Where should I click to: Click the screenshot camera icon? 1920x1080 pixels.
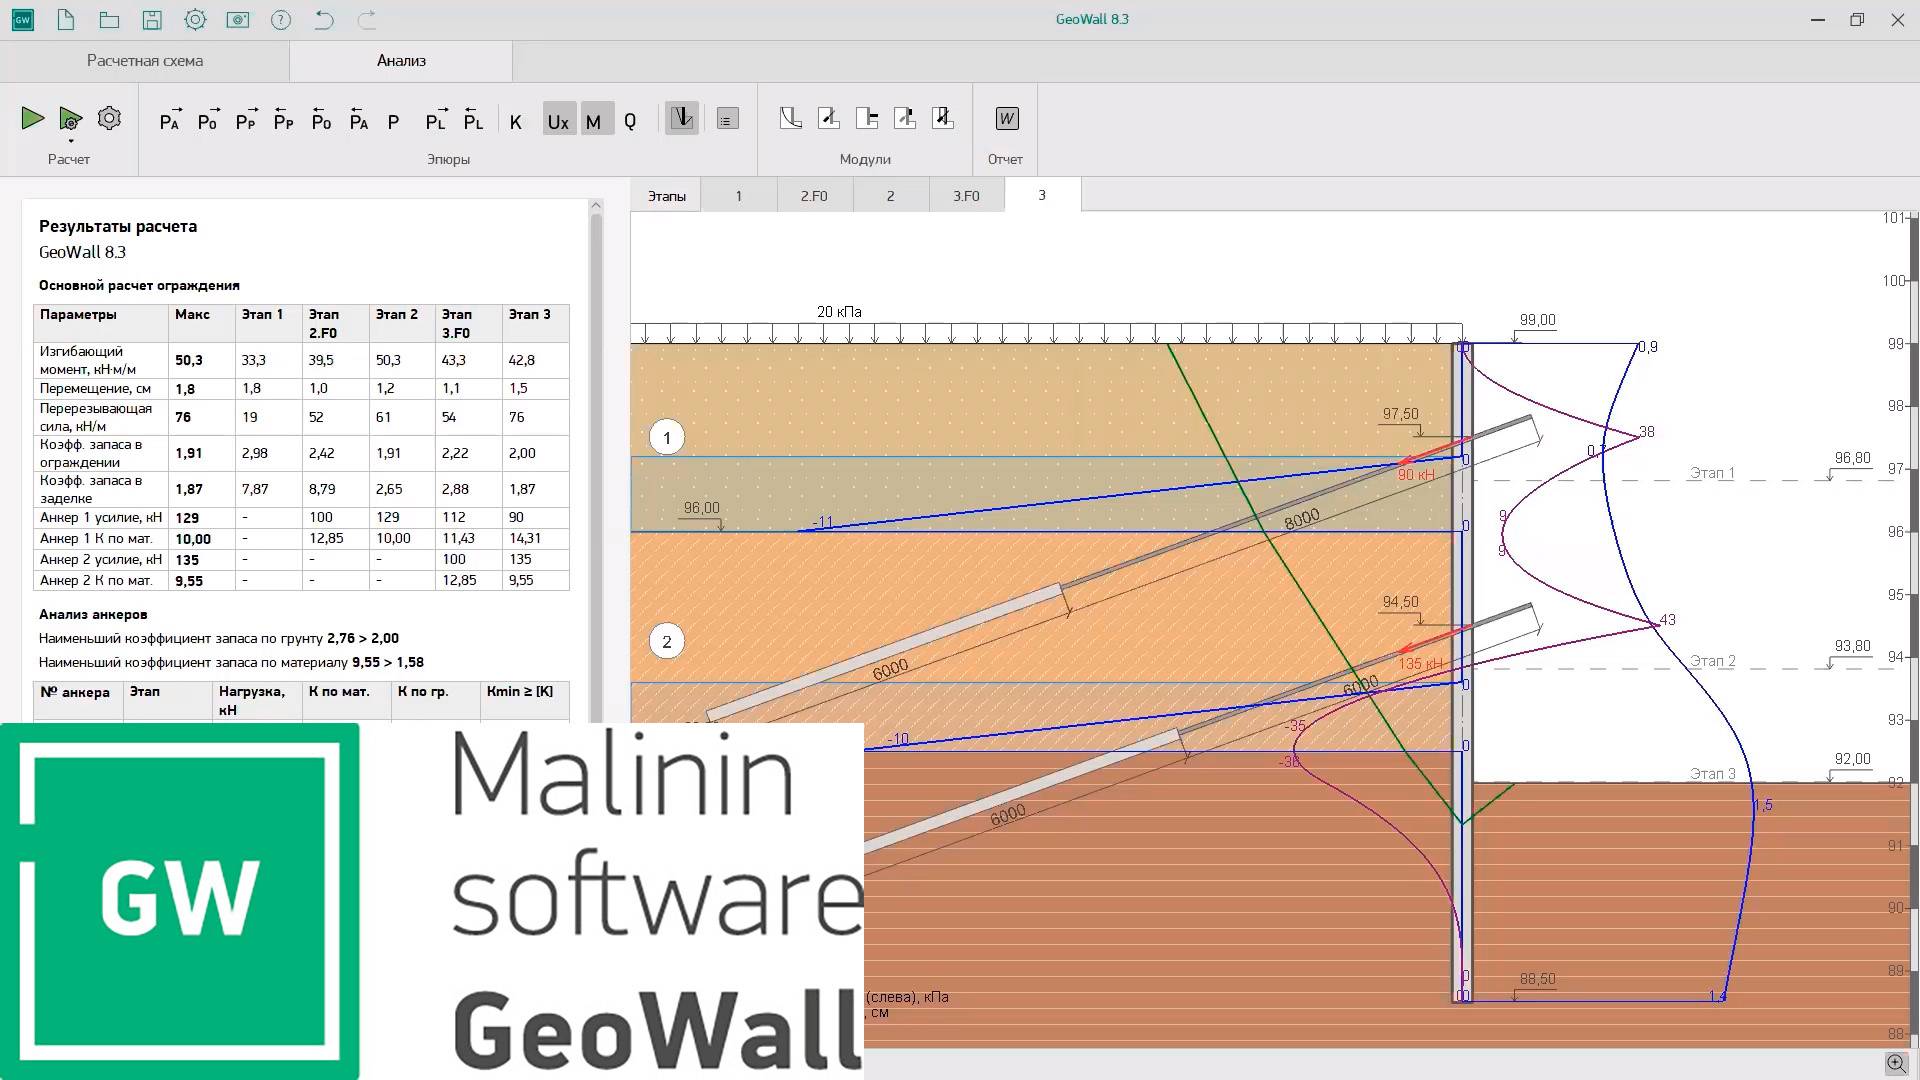[x=238, y=20]
